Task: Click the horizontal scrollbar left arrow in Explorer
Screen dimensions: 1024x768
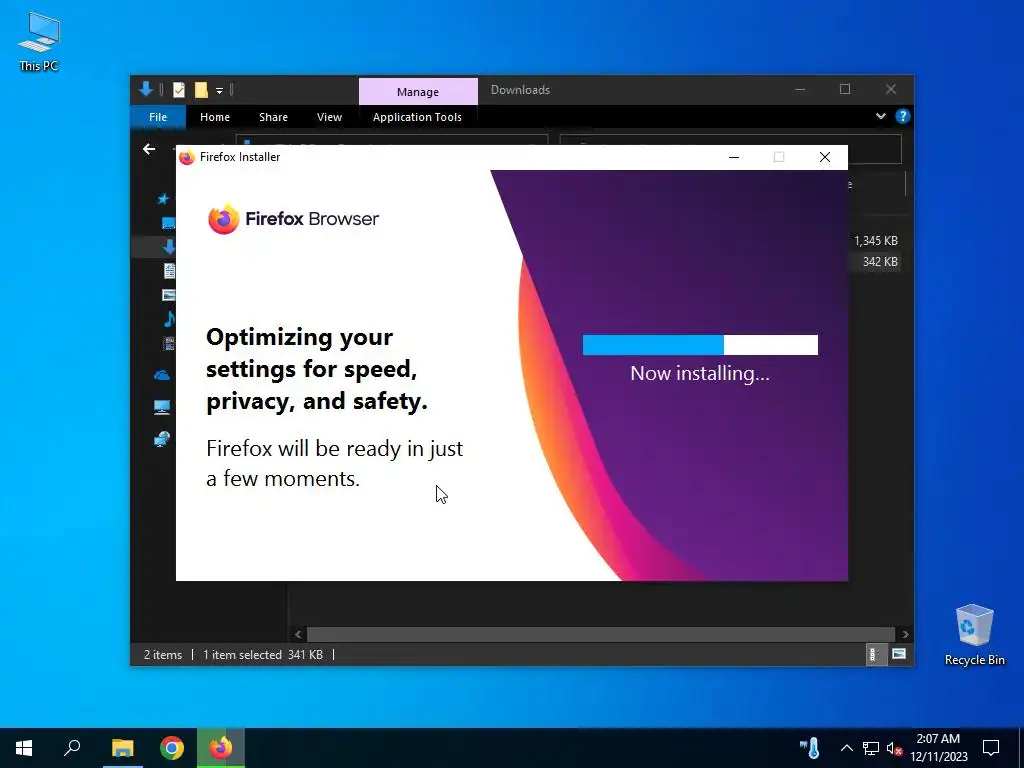Action: tap(298, 634)
